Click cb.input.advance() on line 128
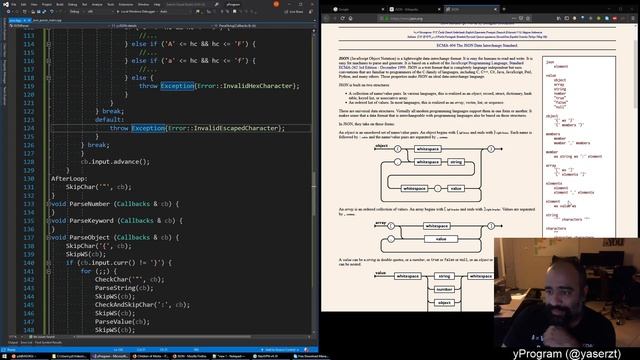The width and height of the screenshot is (640, 360). click(115, 162)
